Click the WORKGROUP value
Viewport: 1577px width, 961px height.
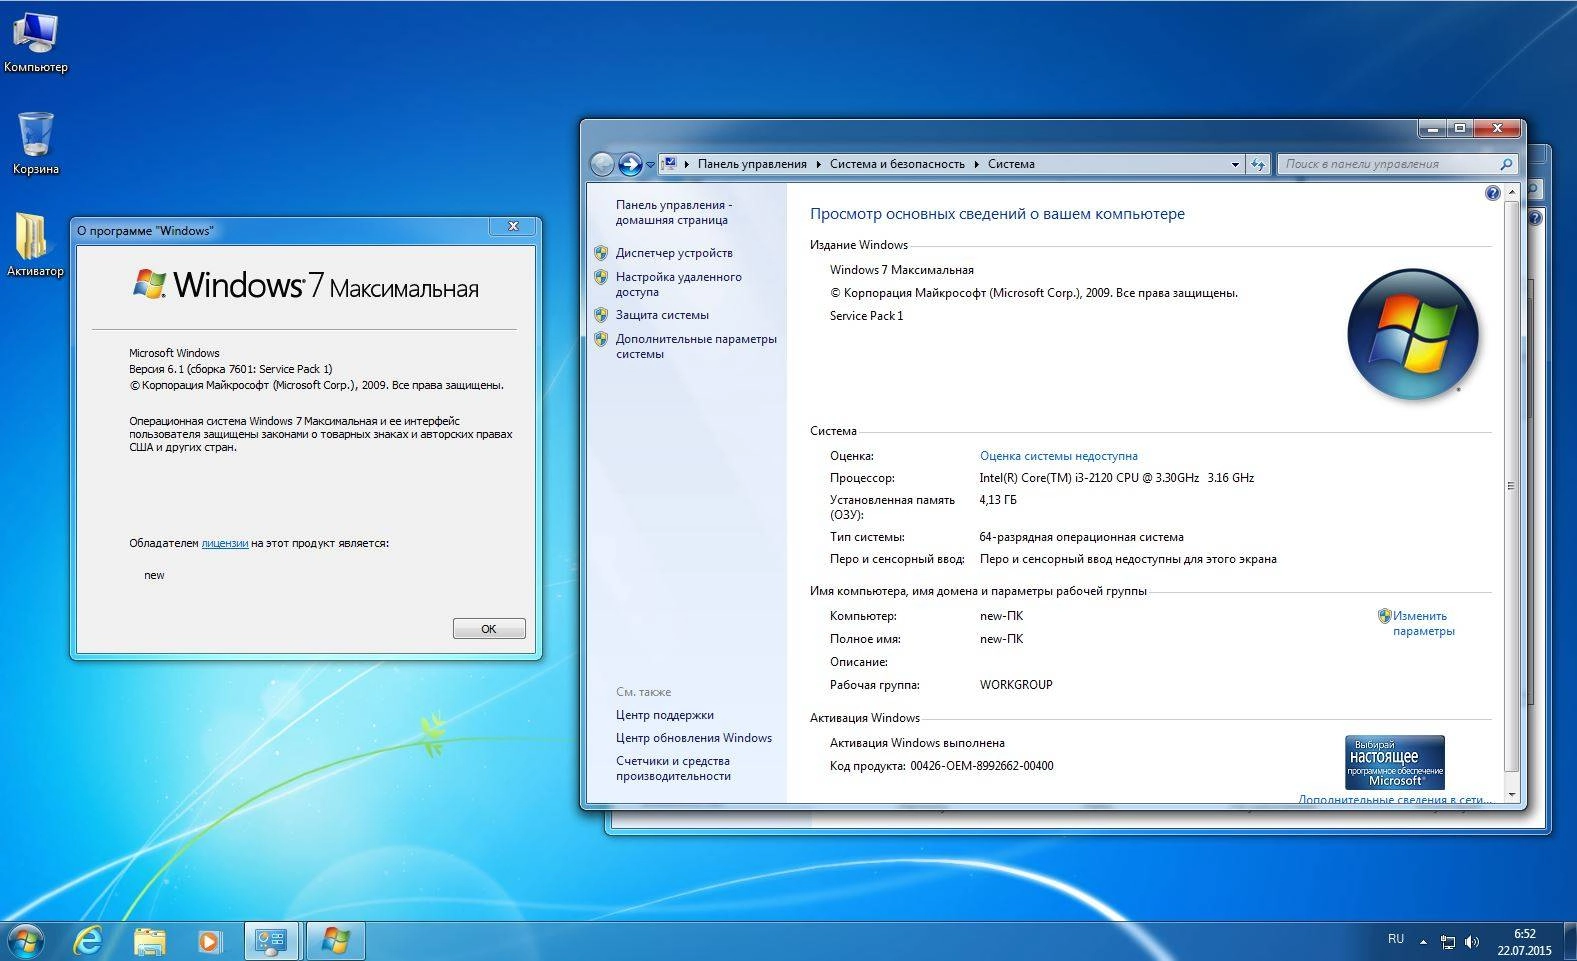point(1016,685)
